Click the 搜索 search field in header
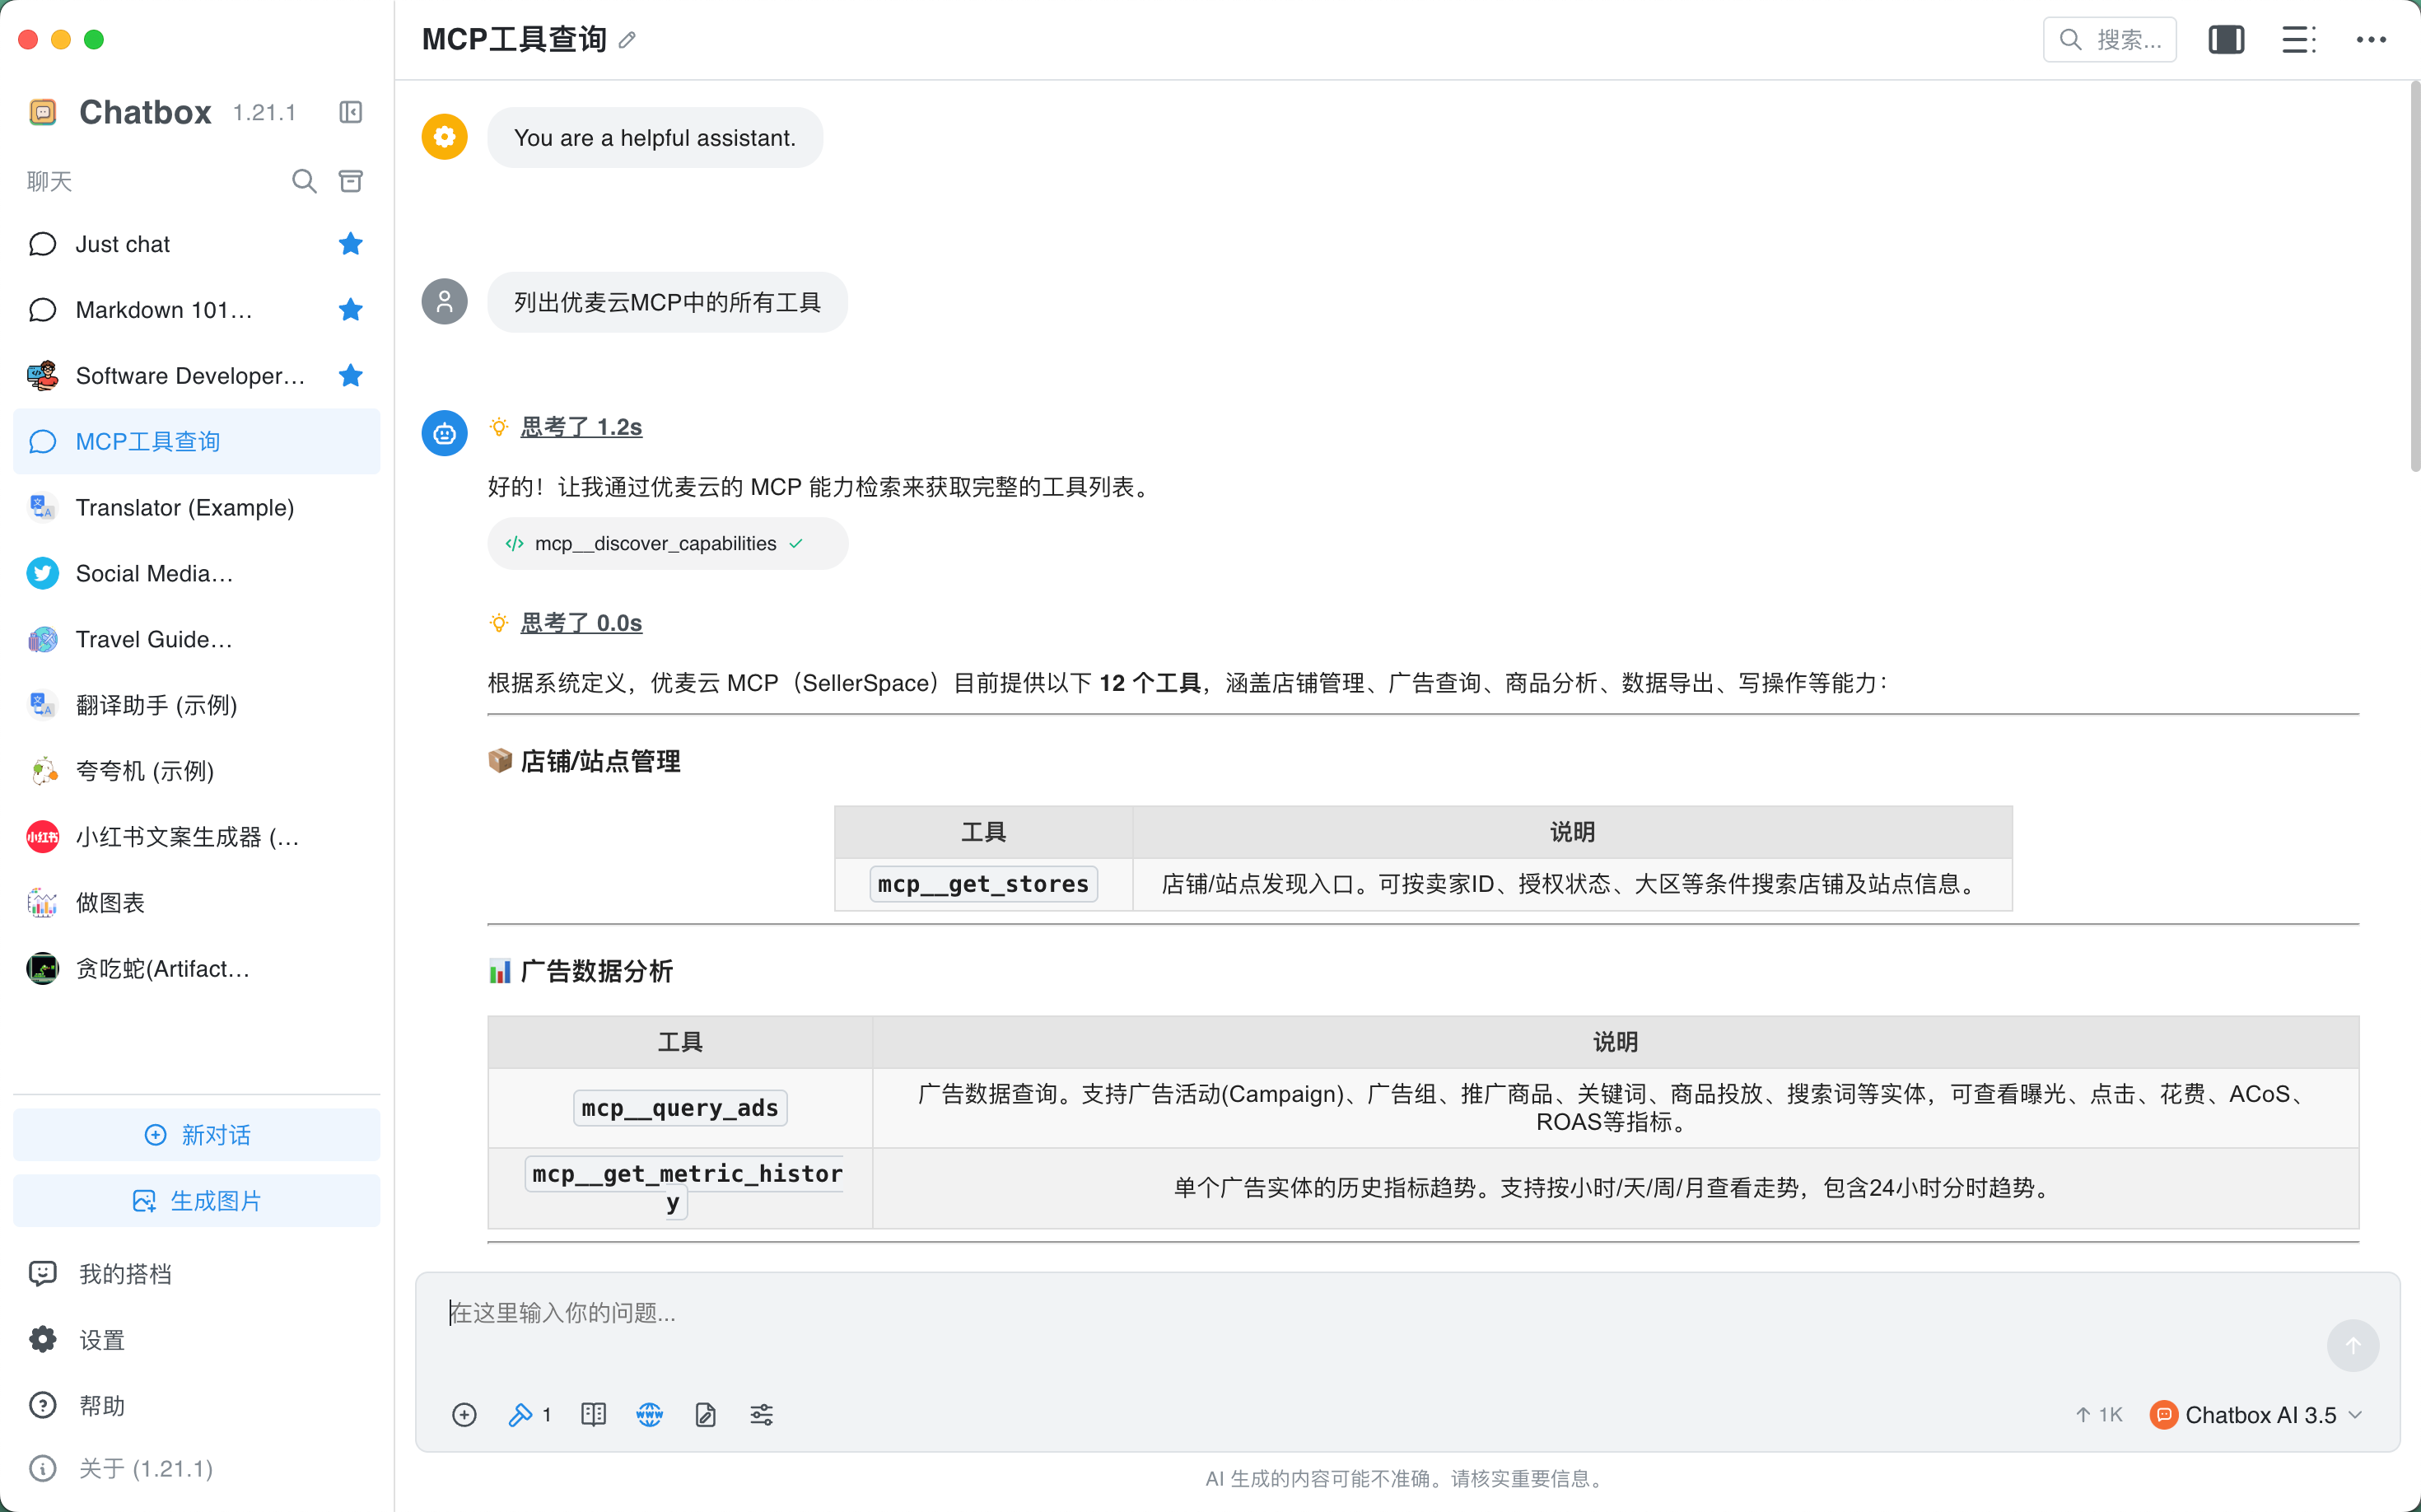This screenshot has height=1512, width=2421. click(2110, 40)
